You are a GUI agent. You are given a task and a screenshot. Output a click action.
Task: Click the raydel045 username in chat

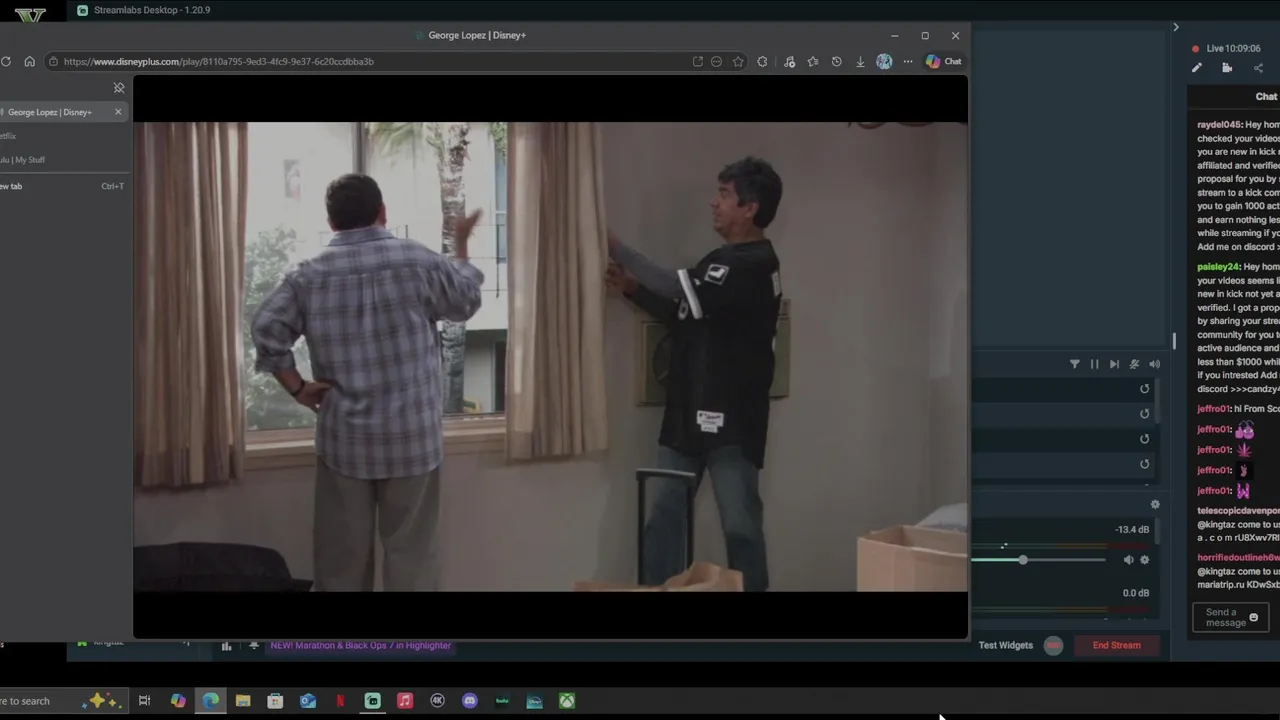[x=1219, y=125]
